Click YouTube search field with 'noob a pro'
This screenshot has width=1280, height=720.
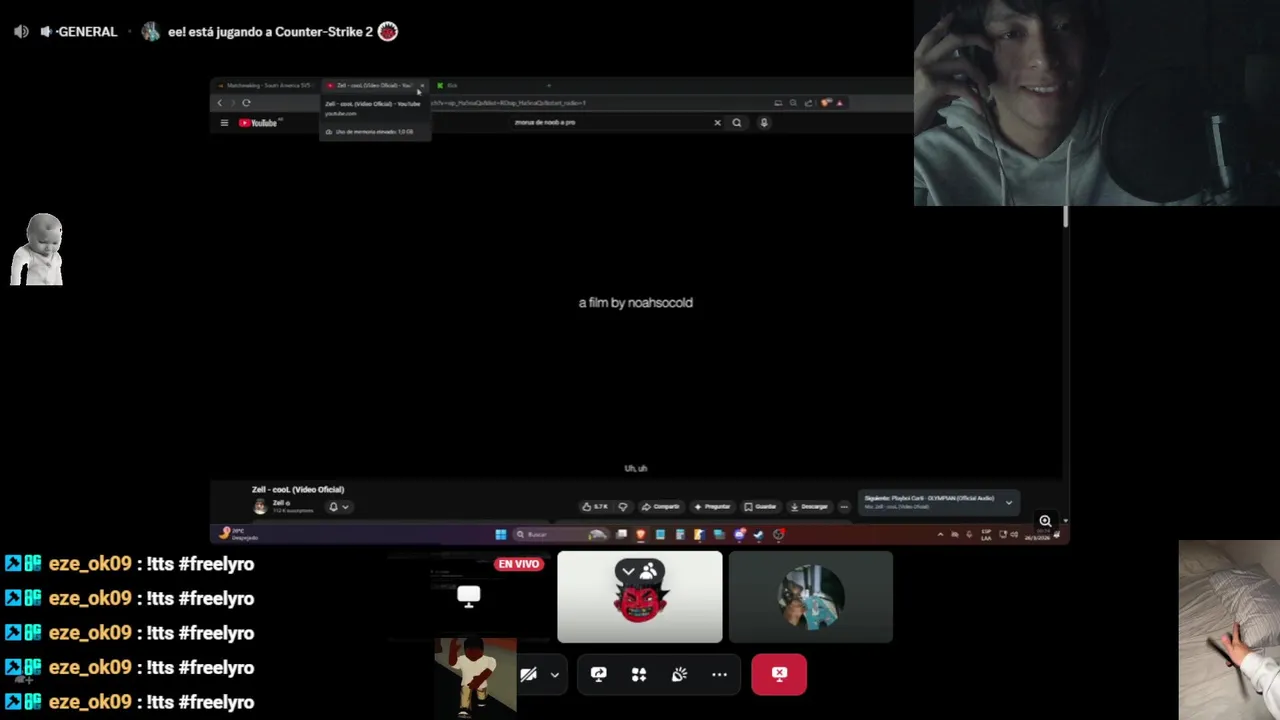[610, 122]
